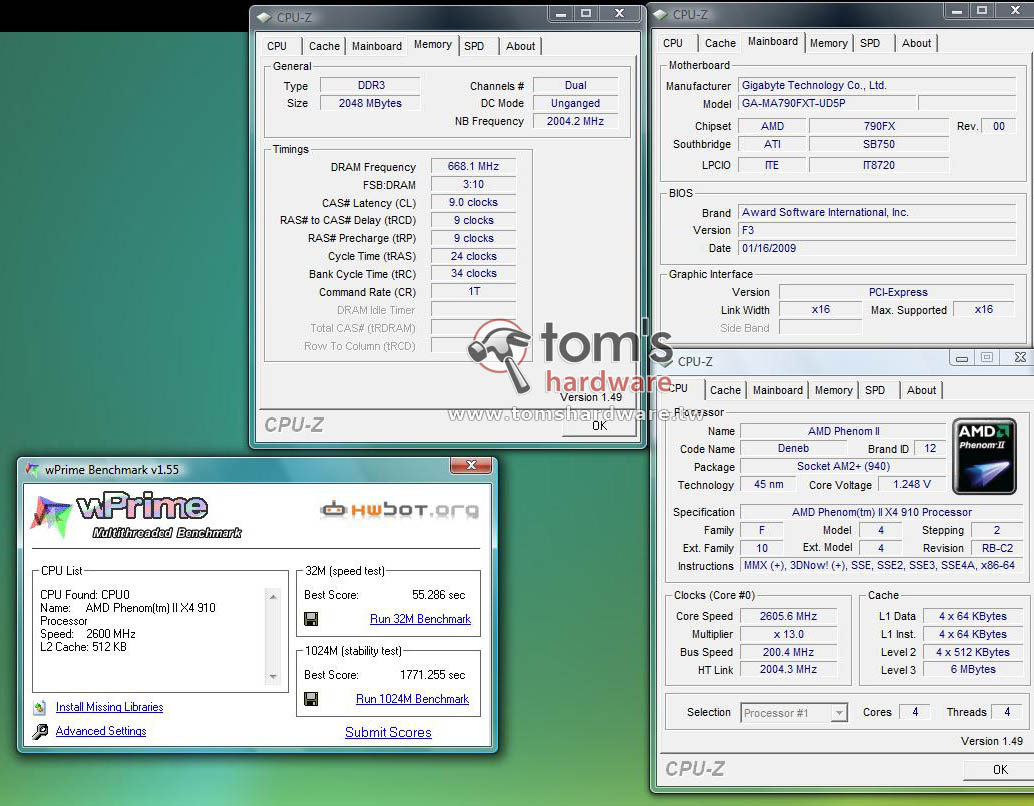Click the Southbridge value SB750
This screenshot has width=1034, height=806.
pos(879,144)
